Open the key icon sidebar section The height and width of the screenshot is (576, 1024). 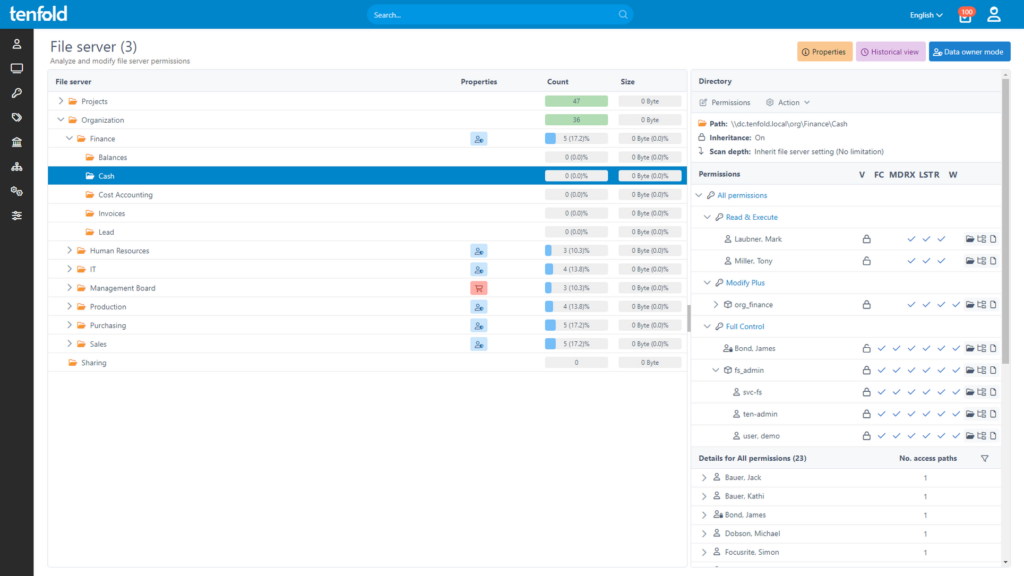pyautogui.click(x=17, y=93)
